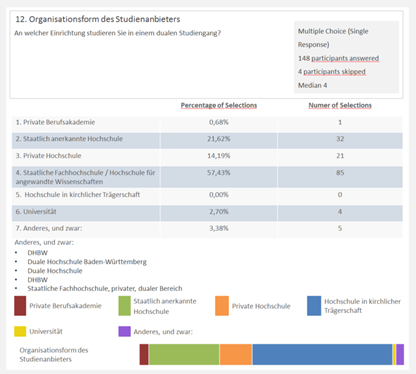Screen dimensions: 416x374
Task: Select the Universität row in the table
Action: point(207,213)
